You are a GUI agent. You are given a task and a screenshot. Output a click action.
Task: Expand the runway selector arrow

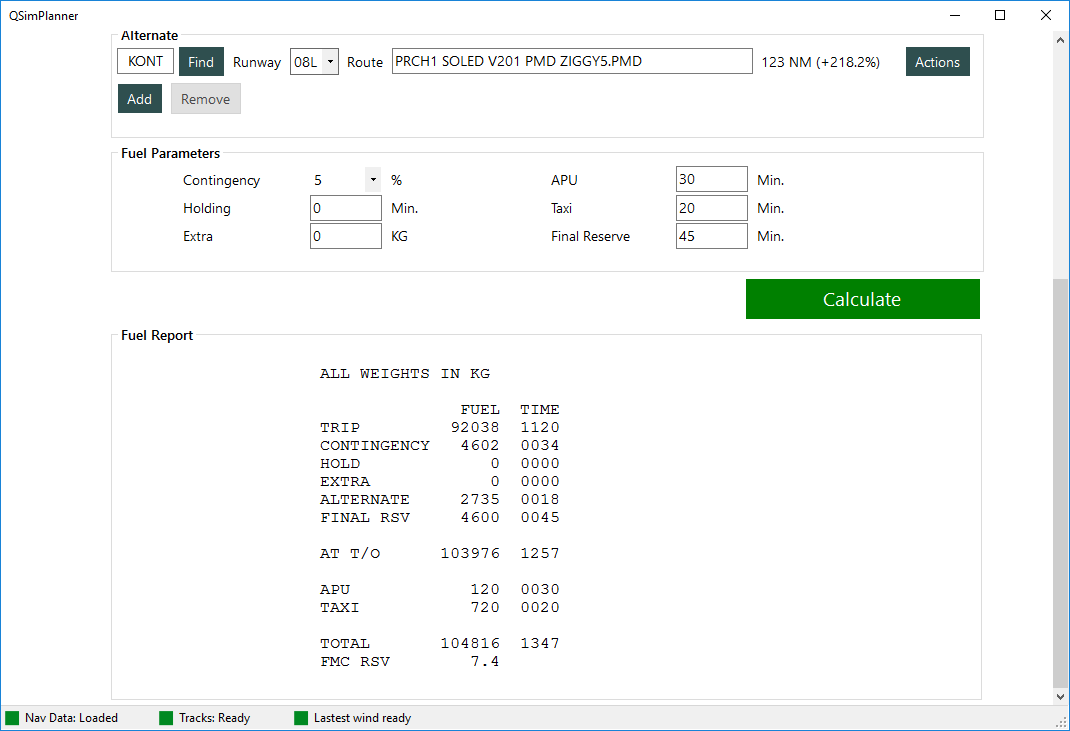[x=330, y=61]
